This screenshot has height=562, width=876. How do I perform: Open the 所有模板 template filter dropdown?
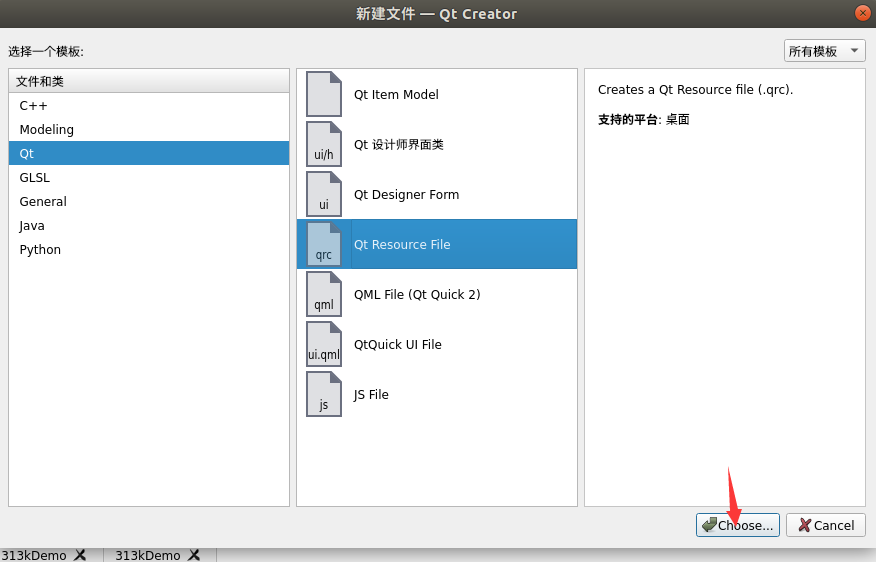point(825,51)
